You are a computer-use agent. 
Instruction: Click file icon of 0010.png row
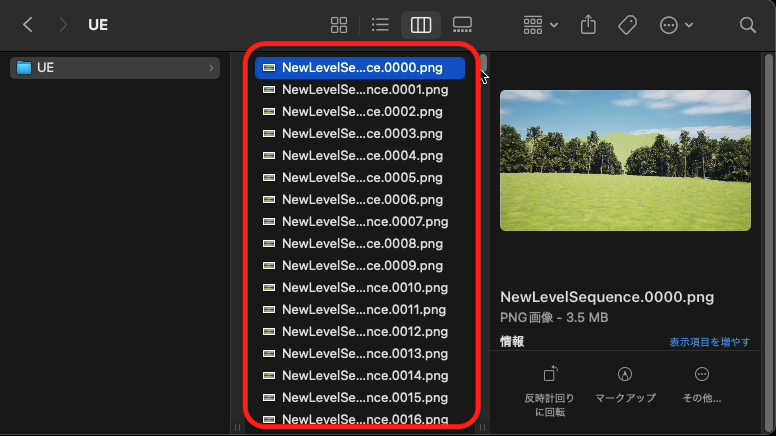pos(269,288)
